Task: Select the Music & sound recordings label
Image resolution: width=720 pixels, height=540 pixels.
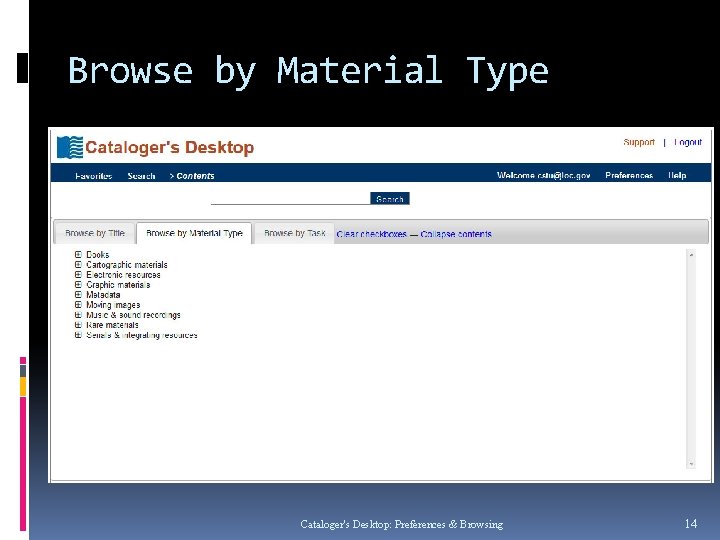Action: (133, 315)
